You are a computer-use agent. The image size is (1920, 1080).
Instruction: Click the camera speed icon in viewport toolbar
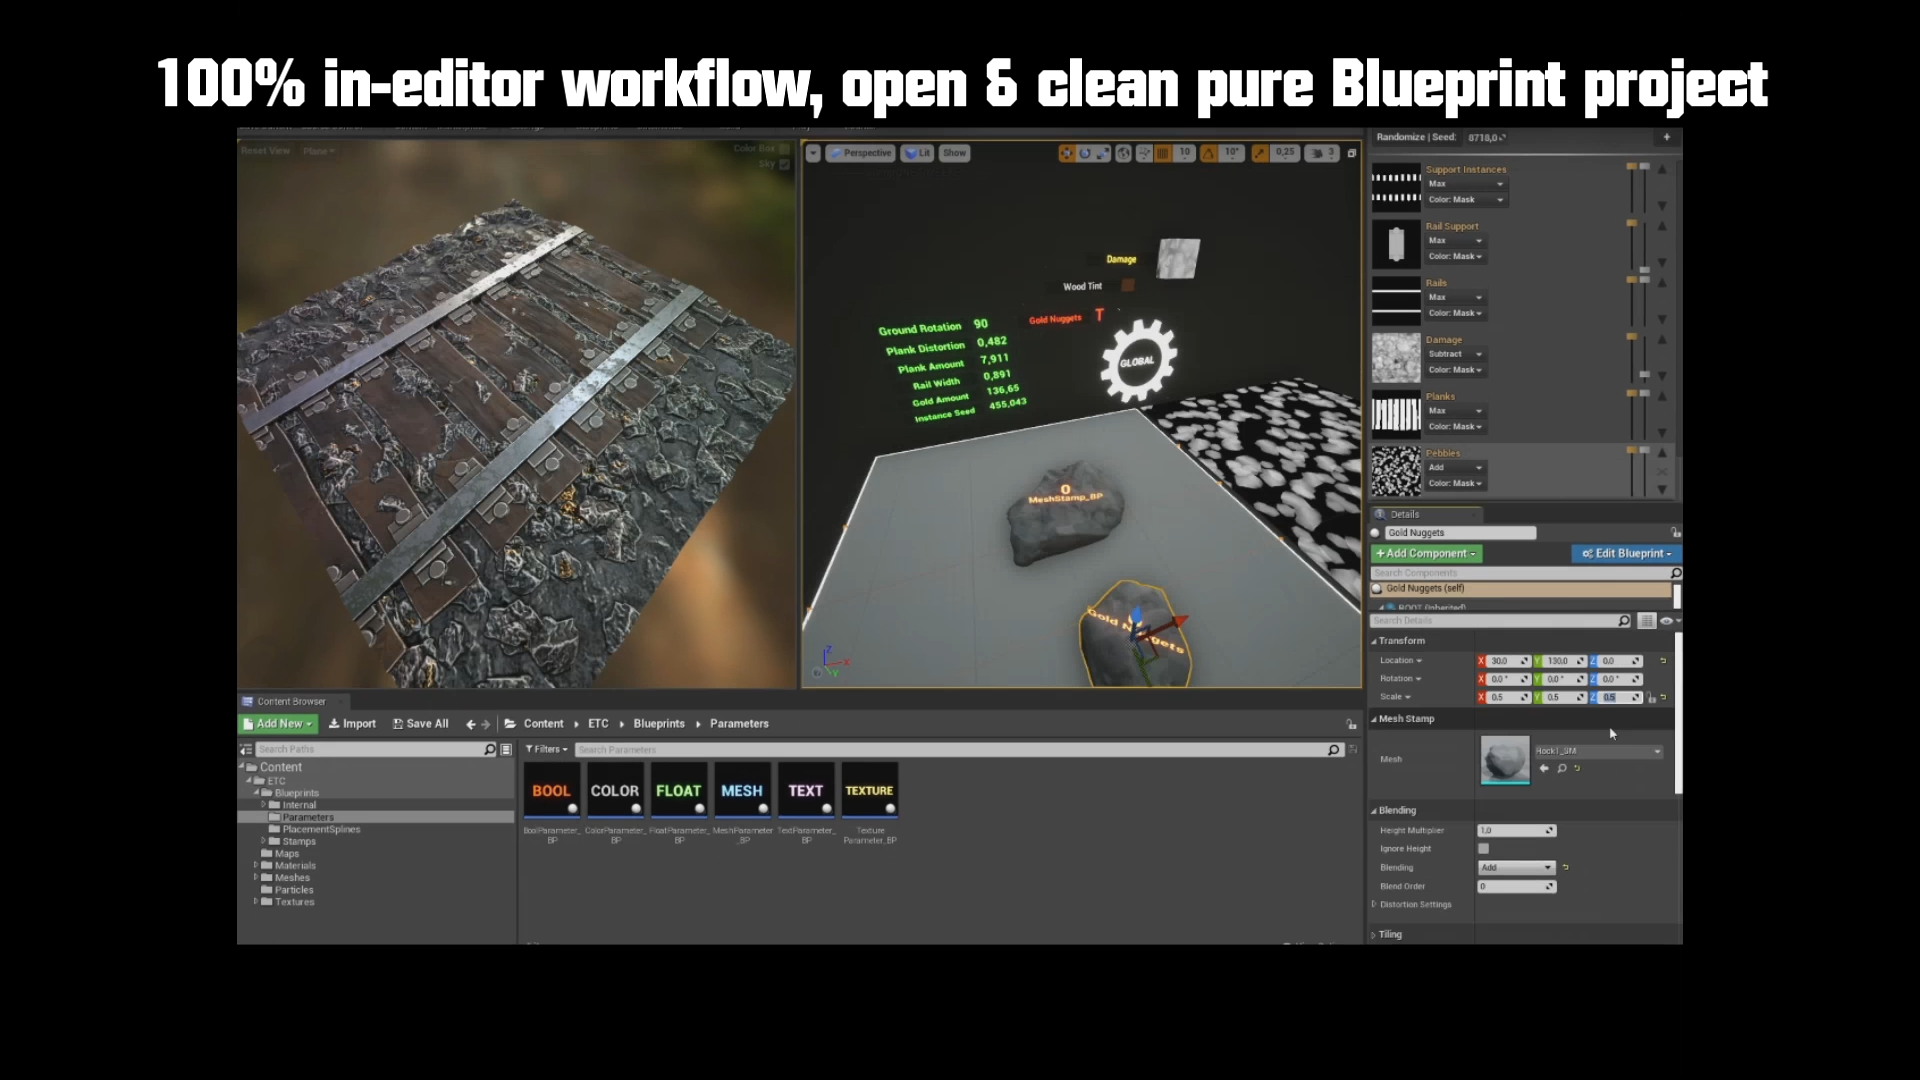click(x=1317, y=153)
